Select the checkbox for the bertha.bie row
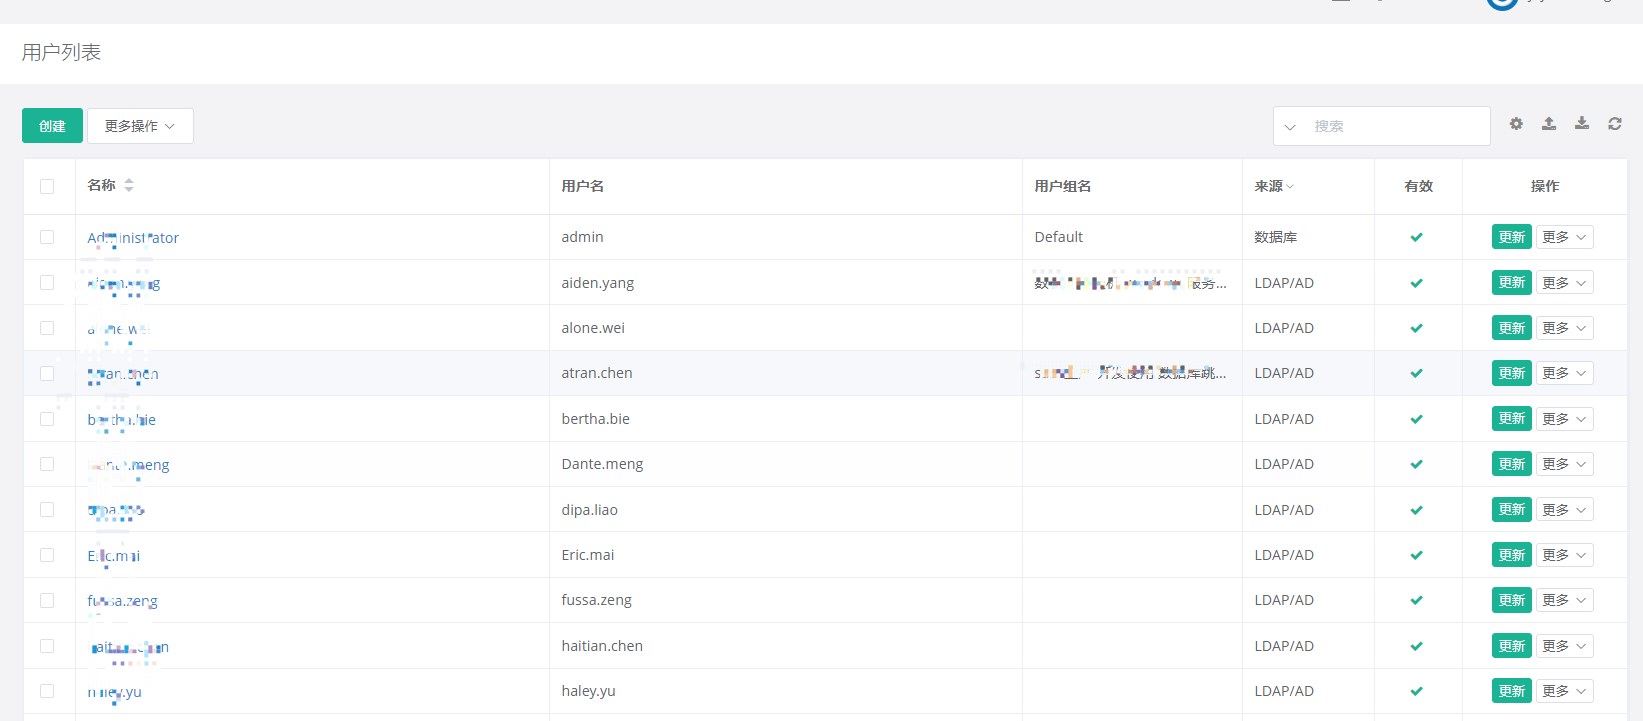This screenshot has width=1643, height=721. tap(47, 419)
